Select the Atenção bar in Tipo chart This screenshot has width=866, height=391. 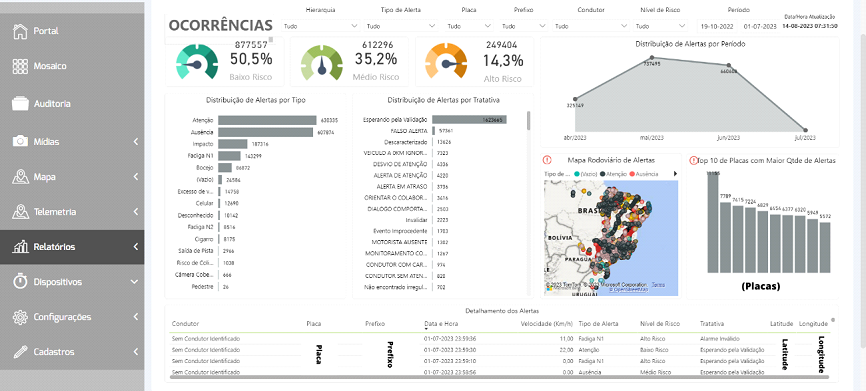267,120
